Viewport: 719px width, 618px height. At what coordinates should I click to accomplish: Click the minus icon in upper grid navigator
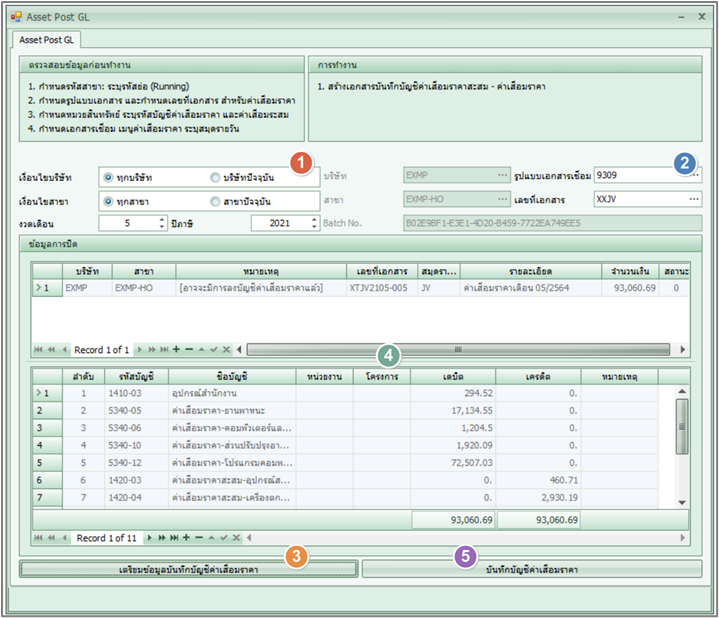pos(187,350)
